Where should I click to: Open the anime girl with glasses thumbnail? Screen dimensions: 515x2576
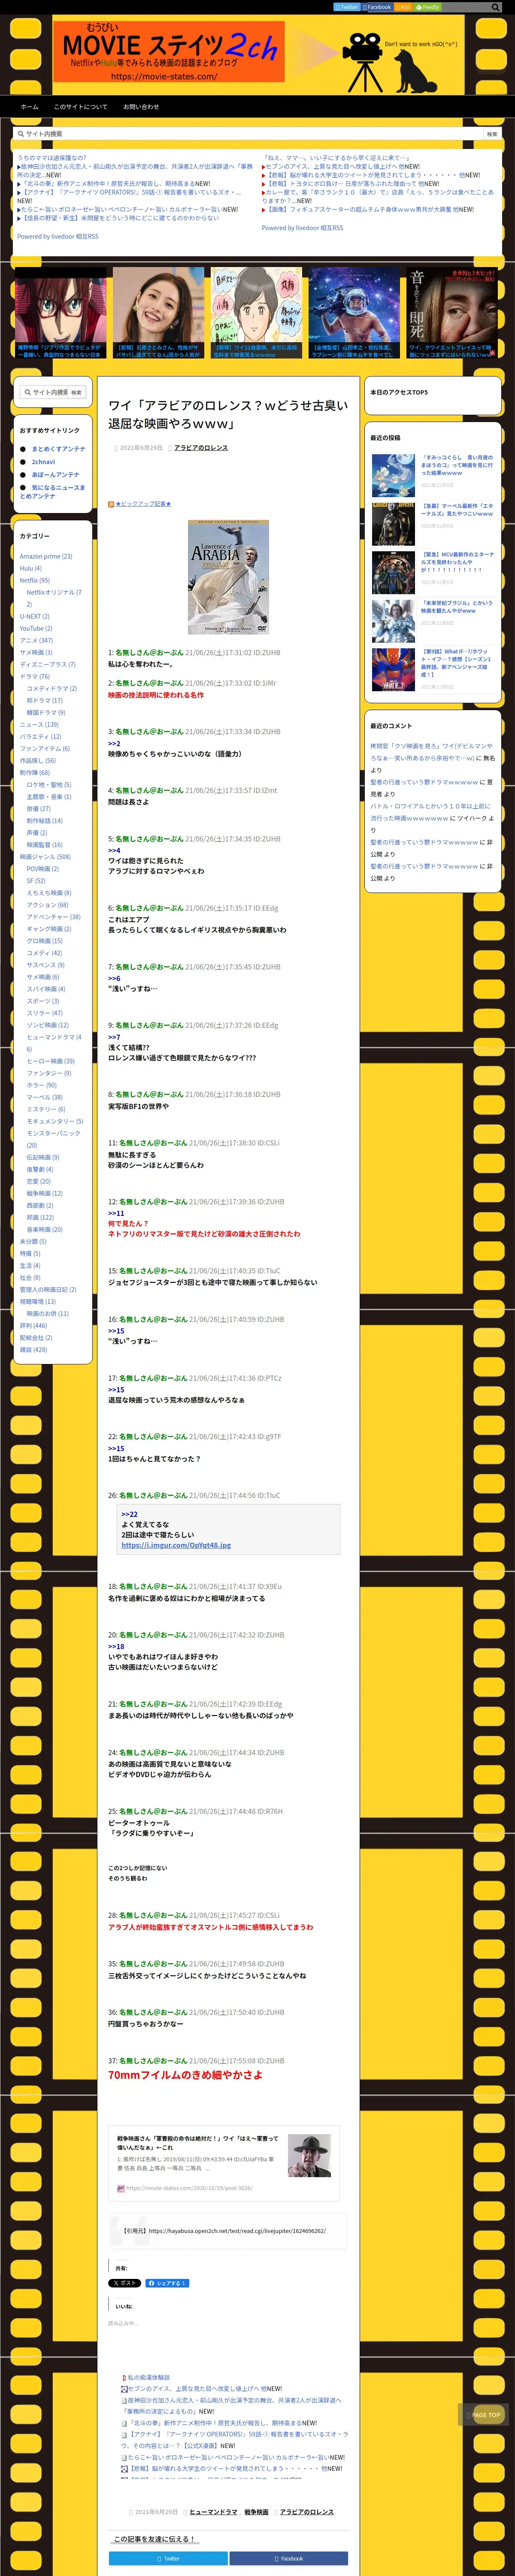coord(60,313)
